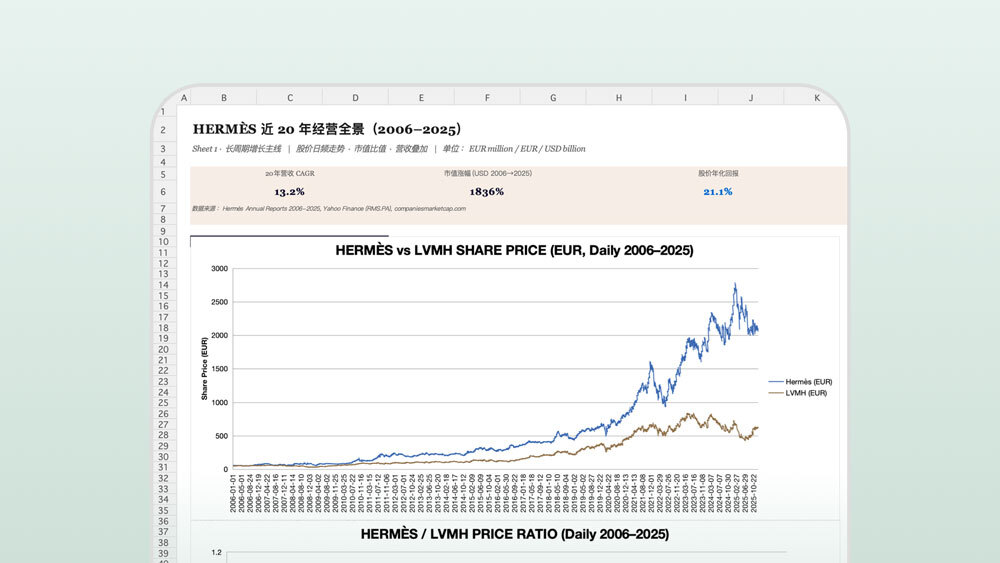
Task: Click the 2000 y-axis label
Action: point(219,335)
